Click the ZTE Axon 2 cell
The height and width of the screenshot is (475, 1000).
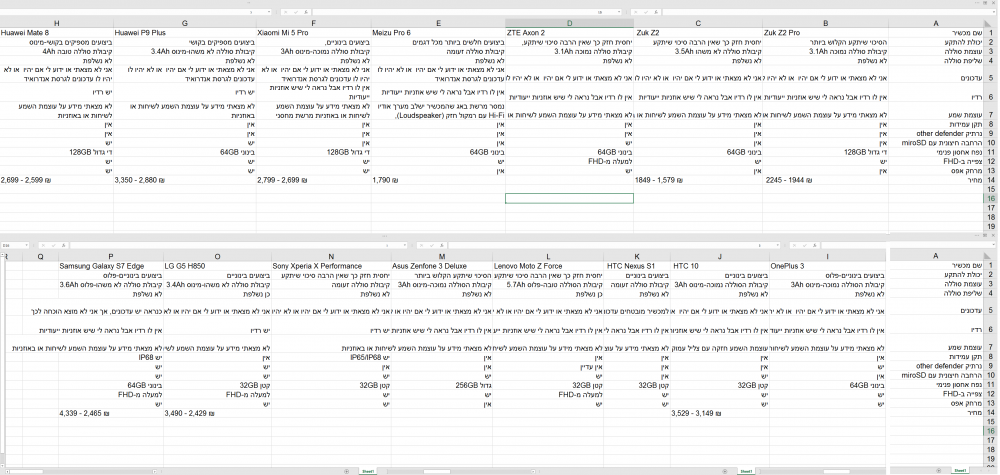tap(570, 33)
